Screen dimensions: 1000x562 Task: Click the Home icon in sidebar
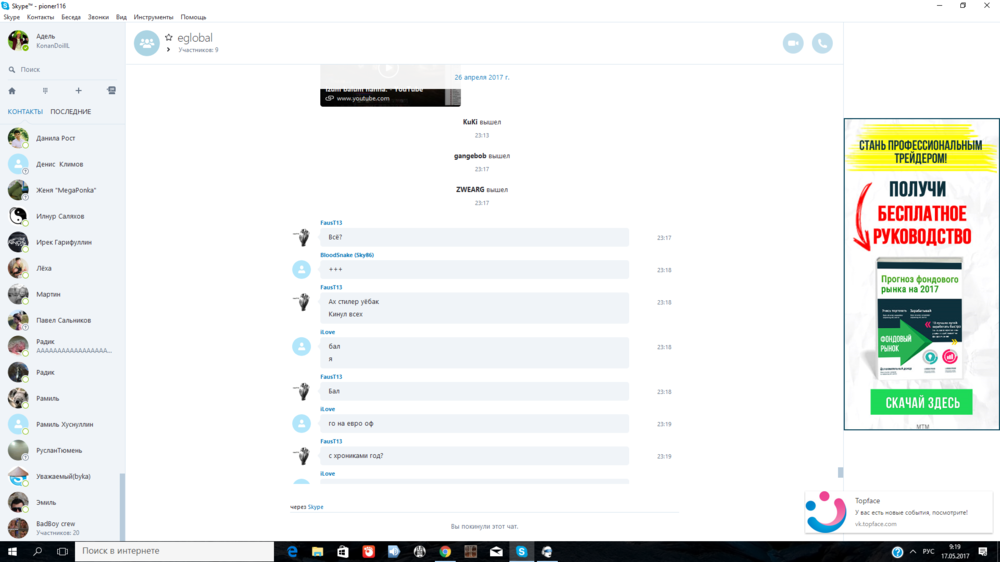12,91
